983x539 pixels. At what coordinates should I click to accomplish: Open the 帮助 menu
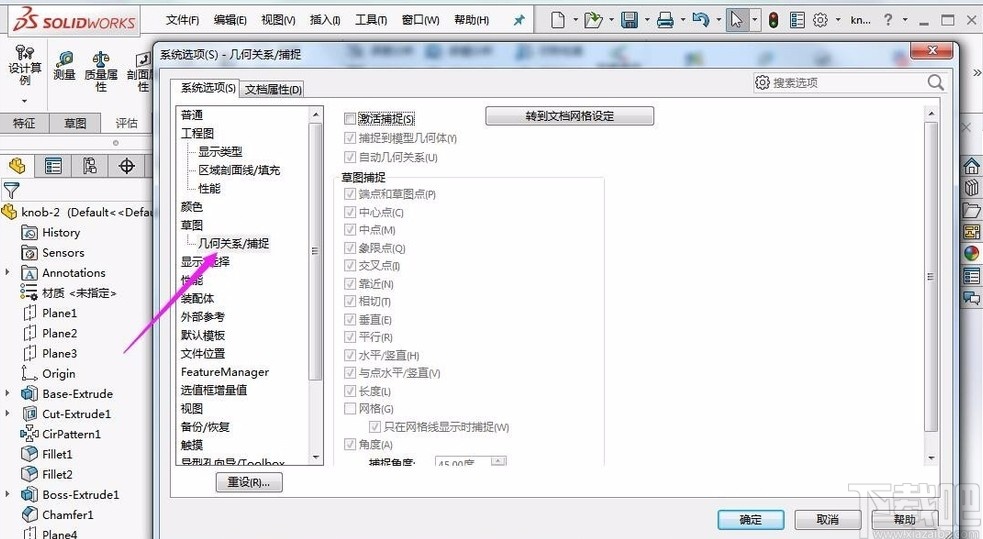[471, 20]
